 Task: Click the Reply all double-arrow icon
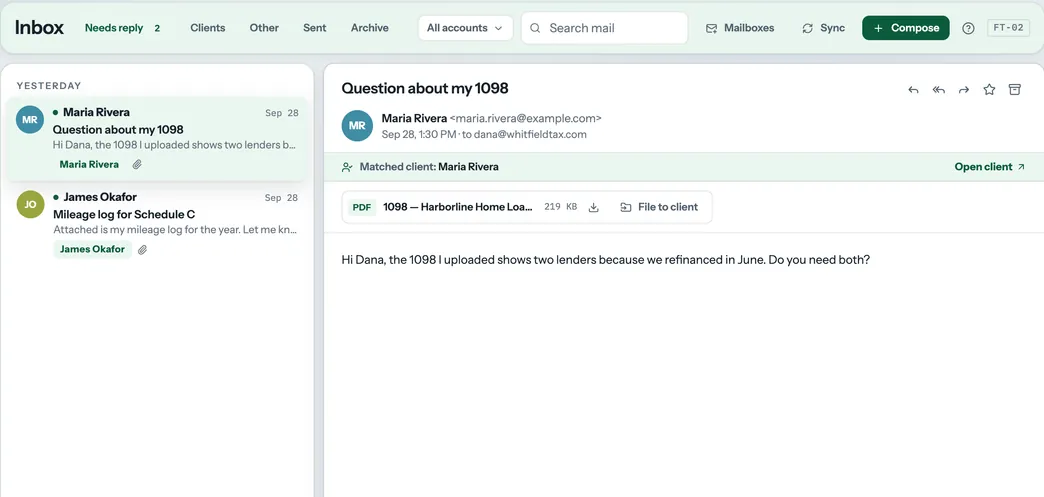tap(939, 90)
